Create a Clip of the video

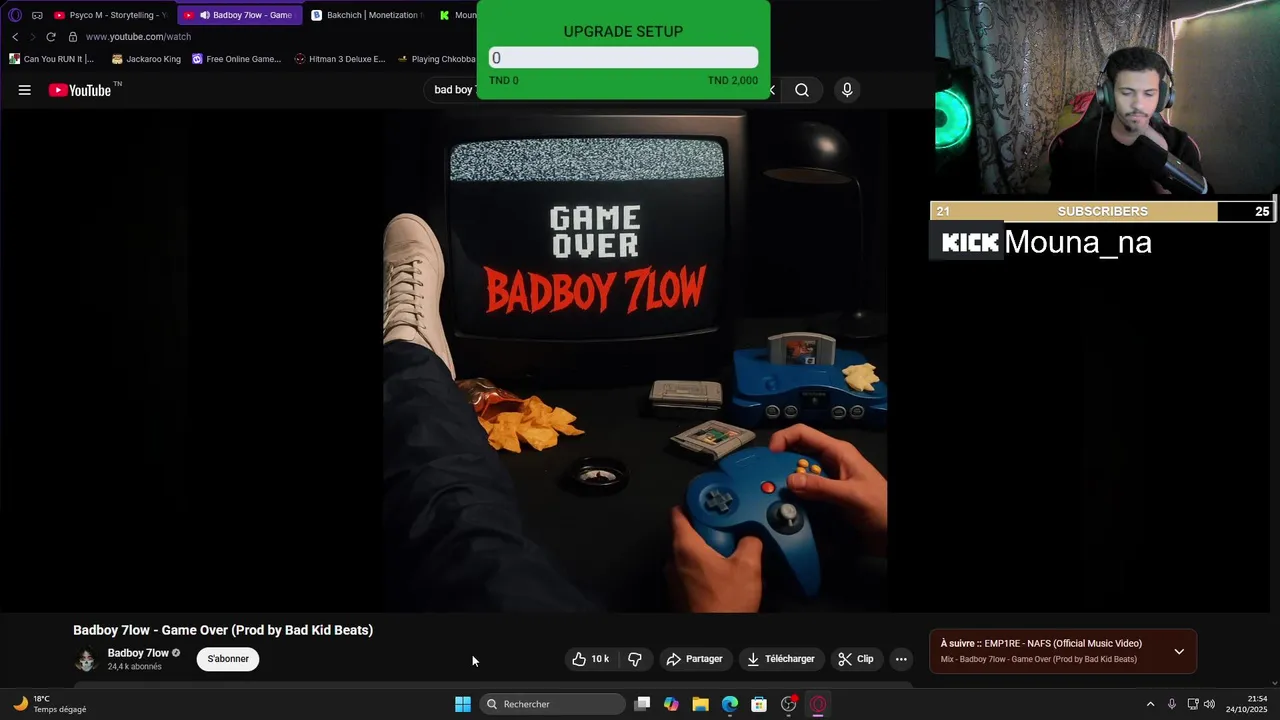[x=856, y=659]
